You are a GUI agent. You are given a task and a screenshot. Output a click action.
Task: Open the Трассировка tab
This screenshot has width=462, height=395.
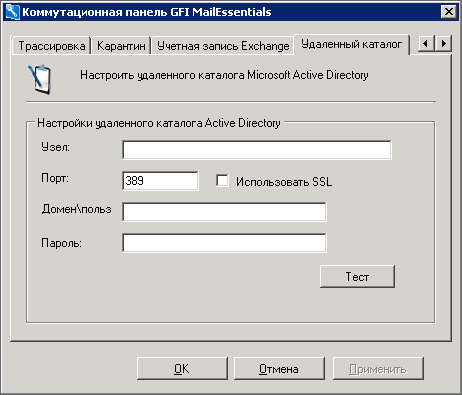pos(52,46)
